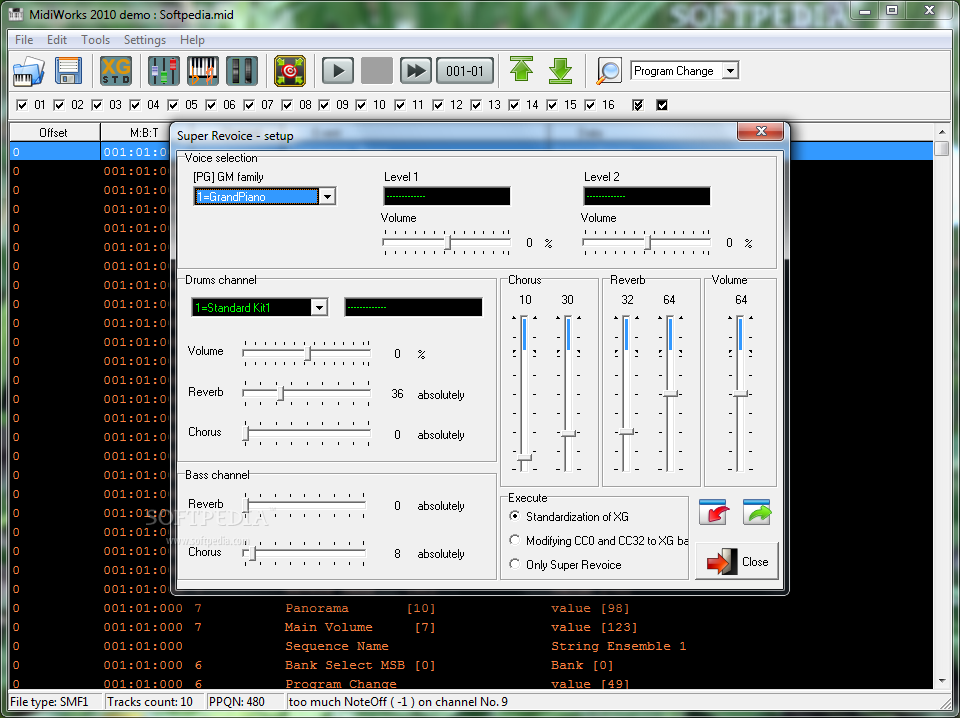960x718 pixels.
Task: Select Standardization of XG radio button
Action: [x=515, y=516]
